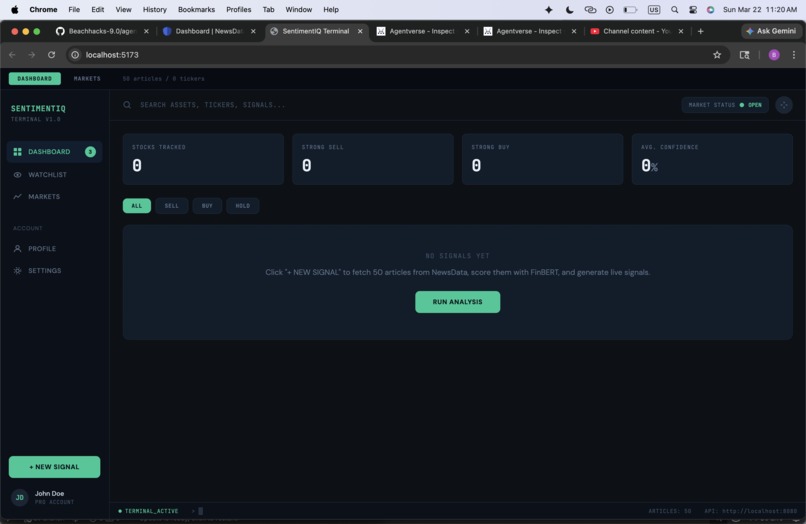This screenshot has height=524, width=806.
Task: Click the notification badge on Dashboard
Action: point(90,152)
